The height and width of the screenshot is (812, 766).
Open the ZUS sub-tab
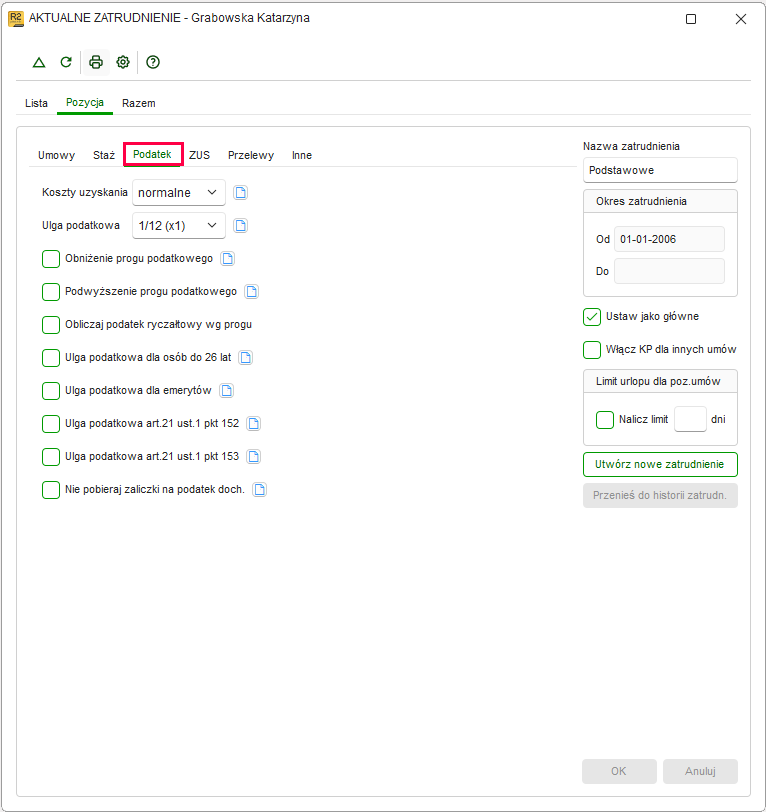(x=199, y=155)
